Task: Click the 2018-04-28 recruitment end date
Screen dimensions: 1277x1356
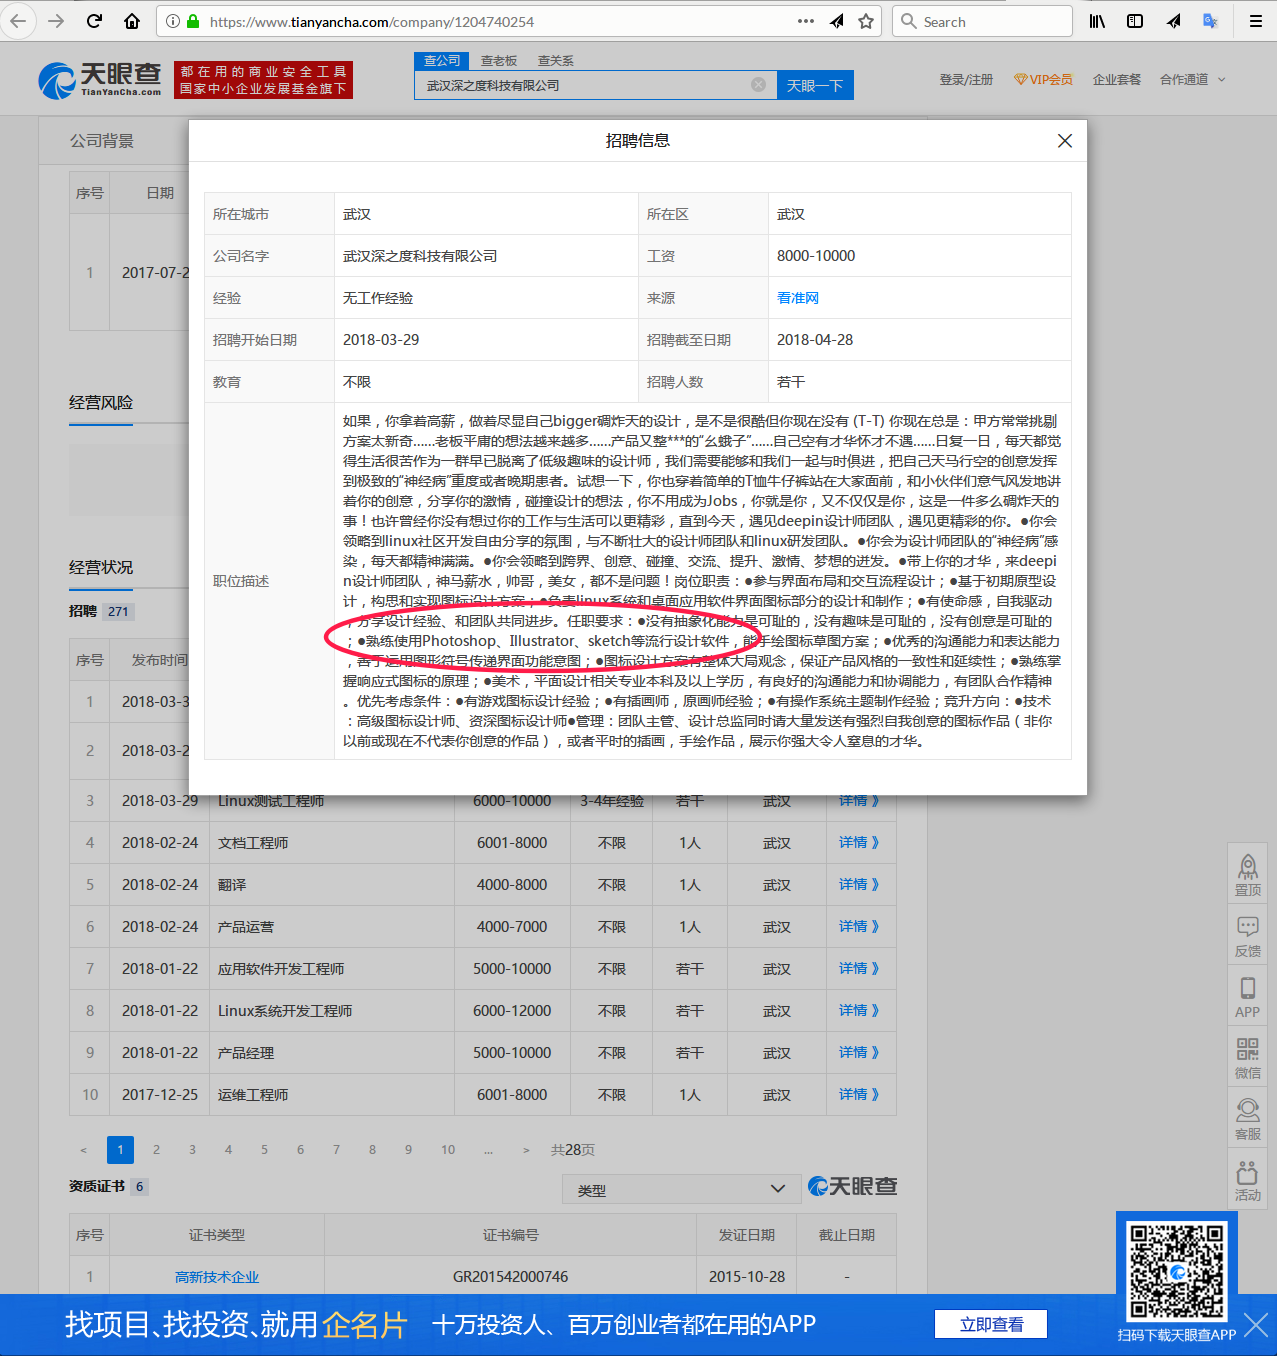Action: click(815, 340)
